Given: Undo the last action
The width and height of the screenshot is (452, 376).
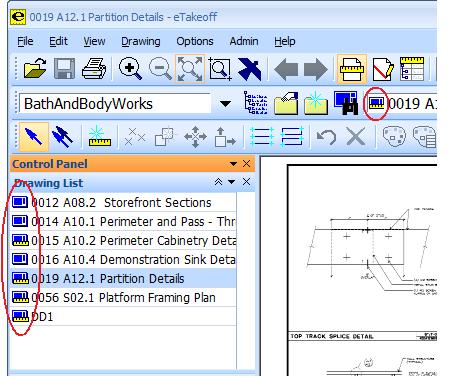Looking at the screenshot, I should (x=326, y=137).
